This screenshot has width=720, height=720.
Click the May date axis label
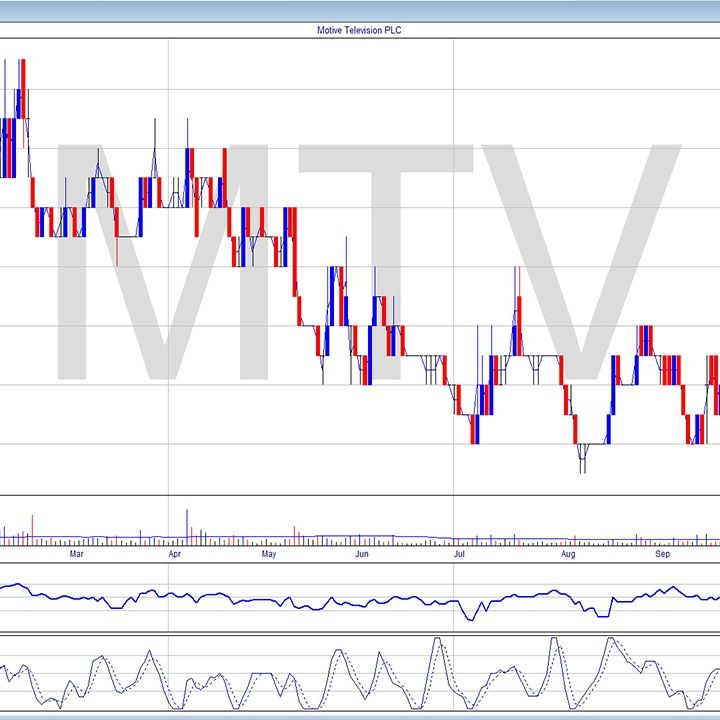coord(268,552)
